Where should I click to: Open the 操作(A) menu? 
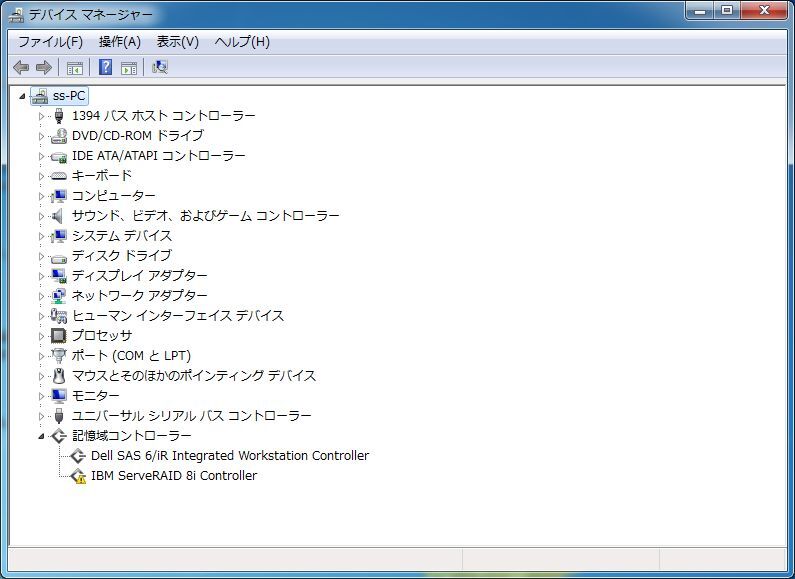coord(120,42)
